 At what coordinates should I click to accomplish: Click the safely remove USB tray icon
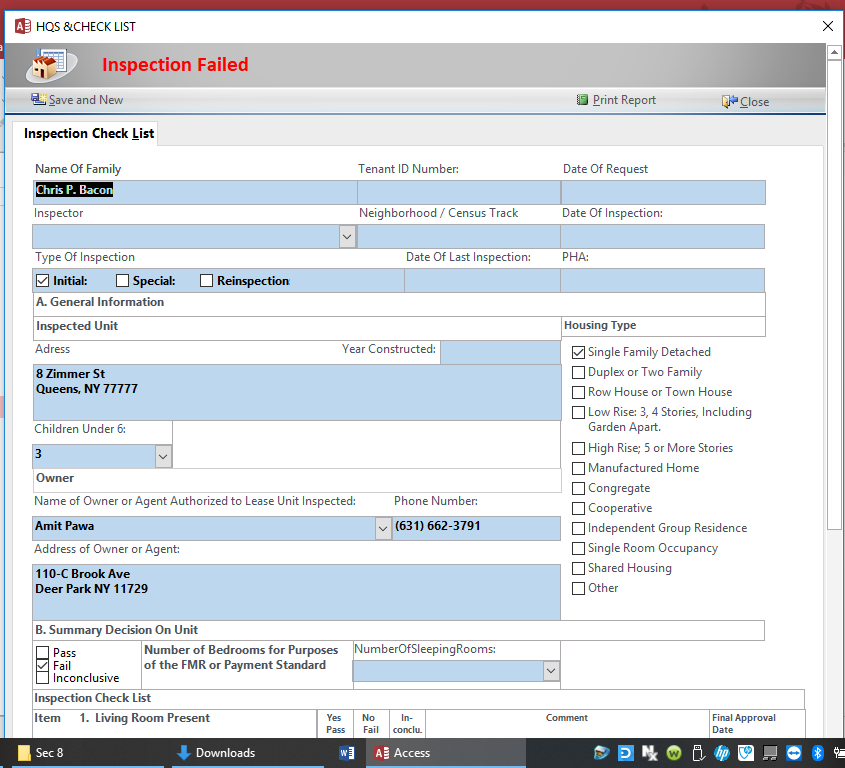tap(698, 752)
